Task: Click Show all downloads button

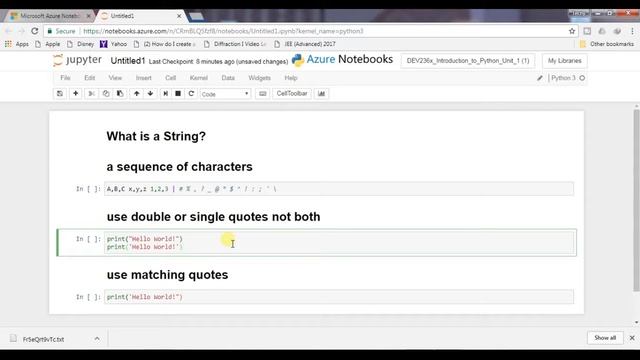Action: 605,338
